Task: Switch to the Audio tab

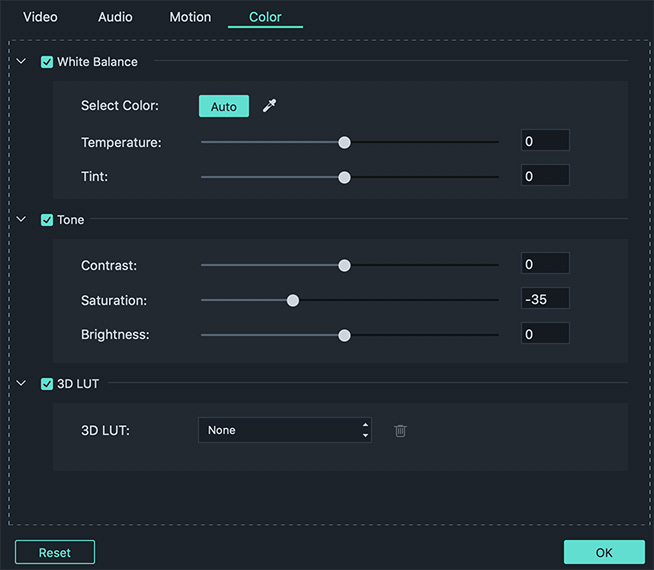Action: [115, 17]
